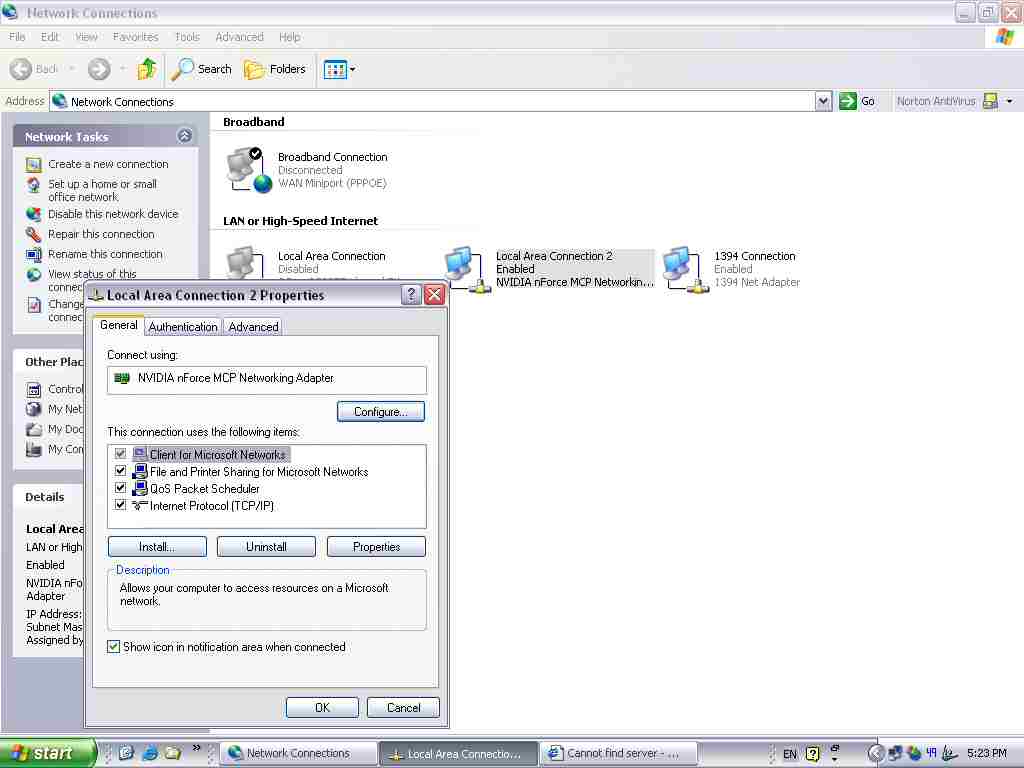1024x768 pixels.
Task: Click the Back arrow icon in toolbar
Action: tap(21, 69)
